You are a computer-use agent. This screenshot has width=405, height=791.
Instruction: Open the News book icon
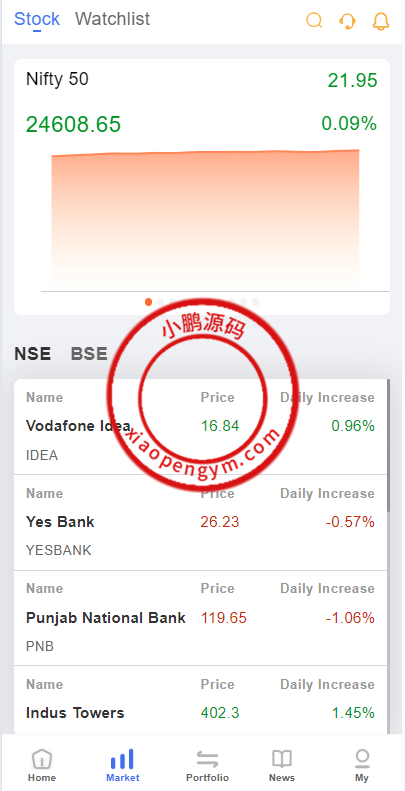tap(282, 758)
